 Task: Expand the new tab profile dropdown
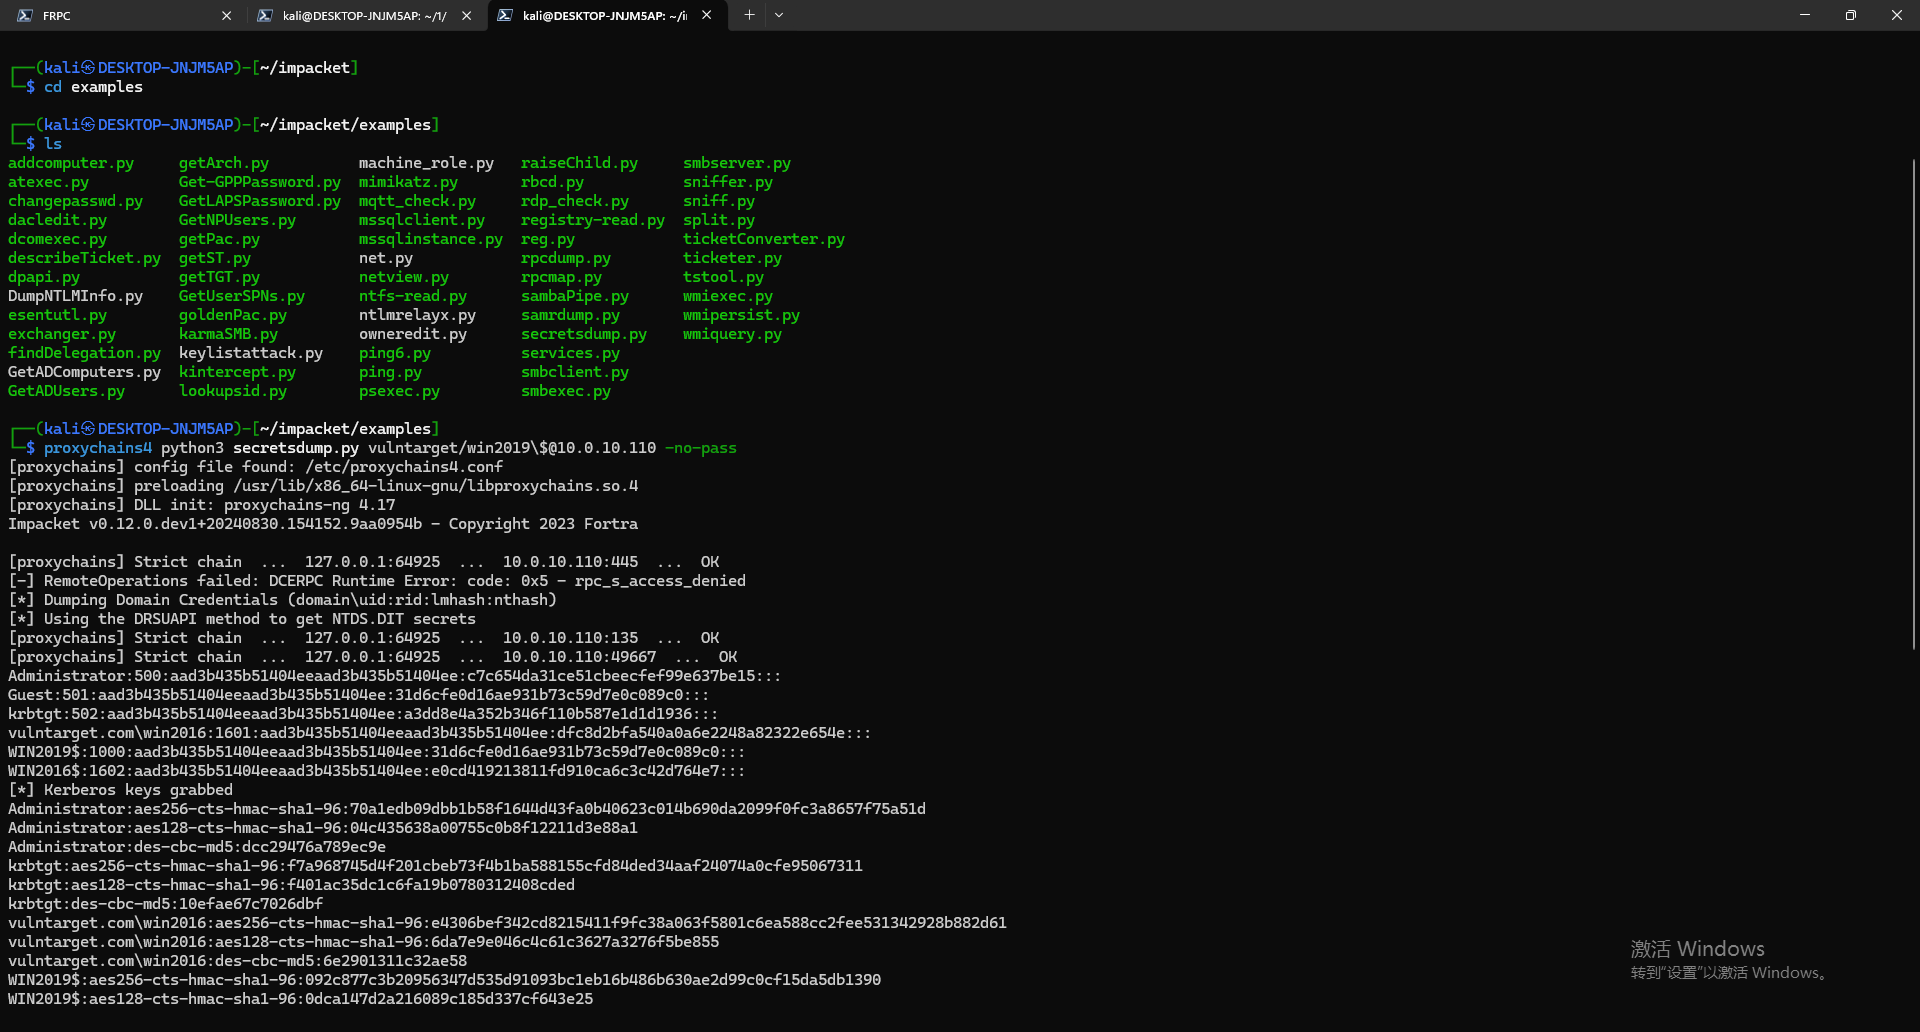779,15
